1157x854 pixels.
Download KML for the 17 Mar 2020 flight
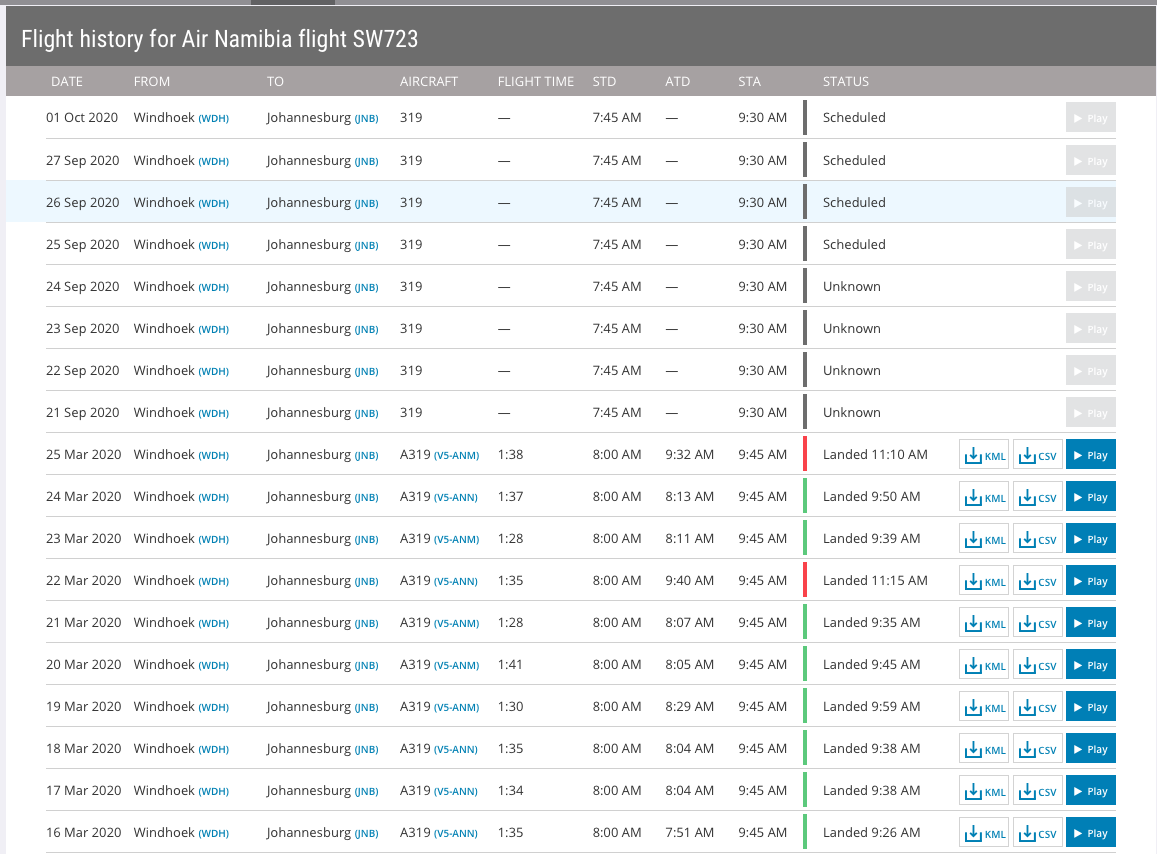(x=984, y=791)
